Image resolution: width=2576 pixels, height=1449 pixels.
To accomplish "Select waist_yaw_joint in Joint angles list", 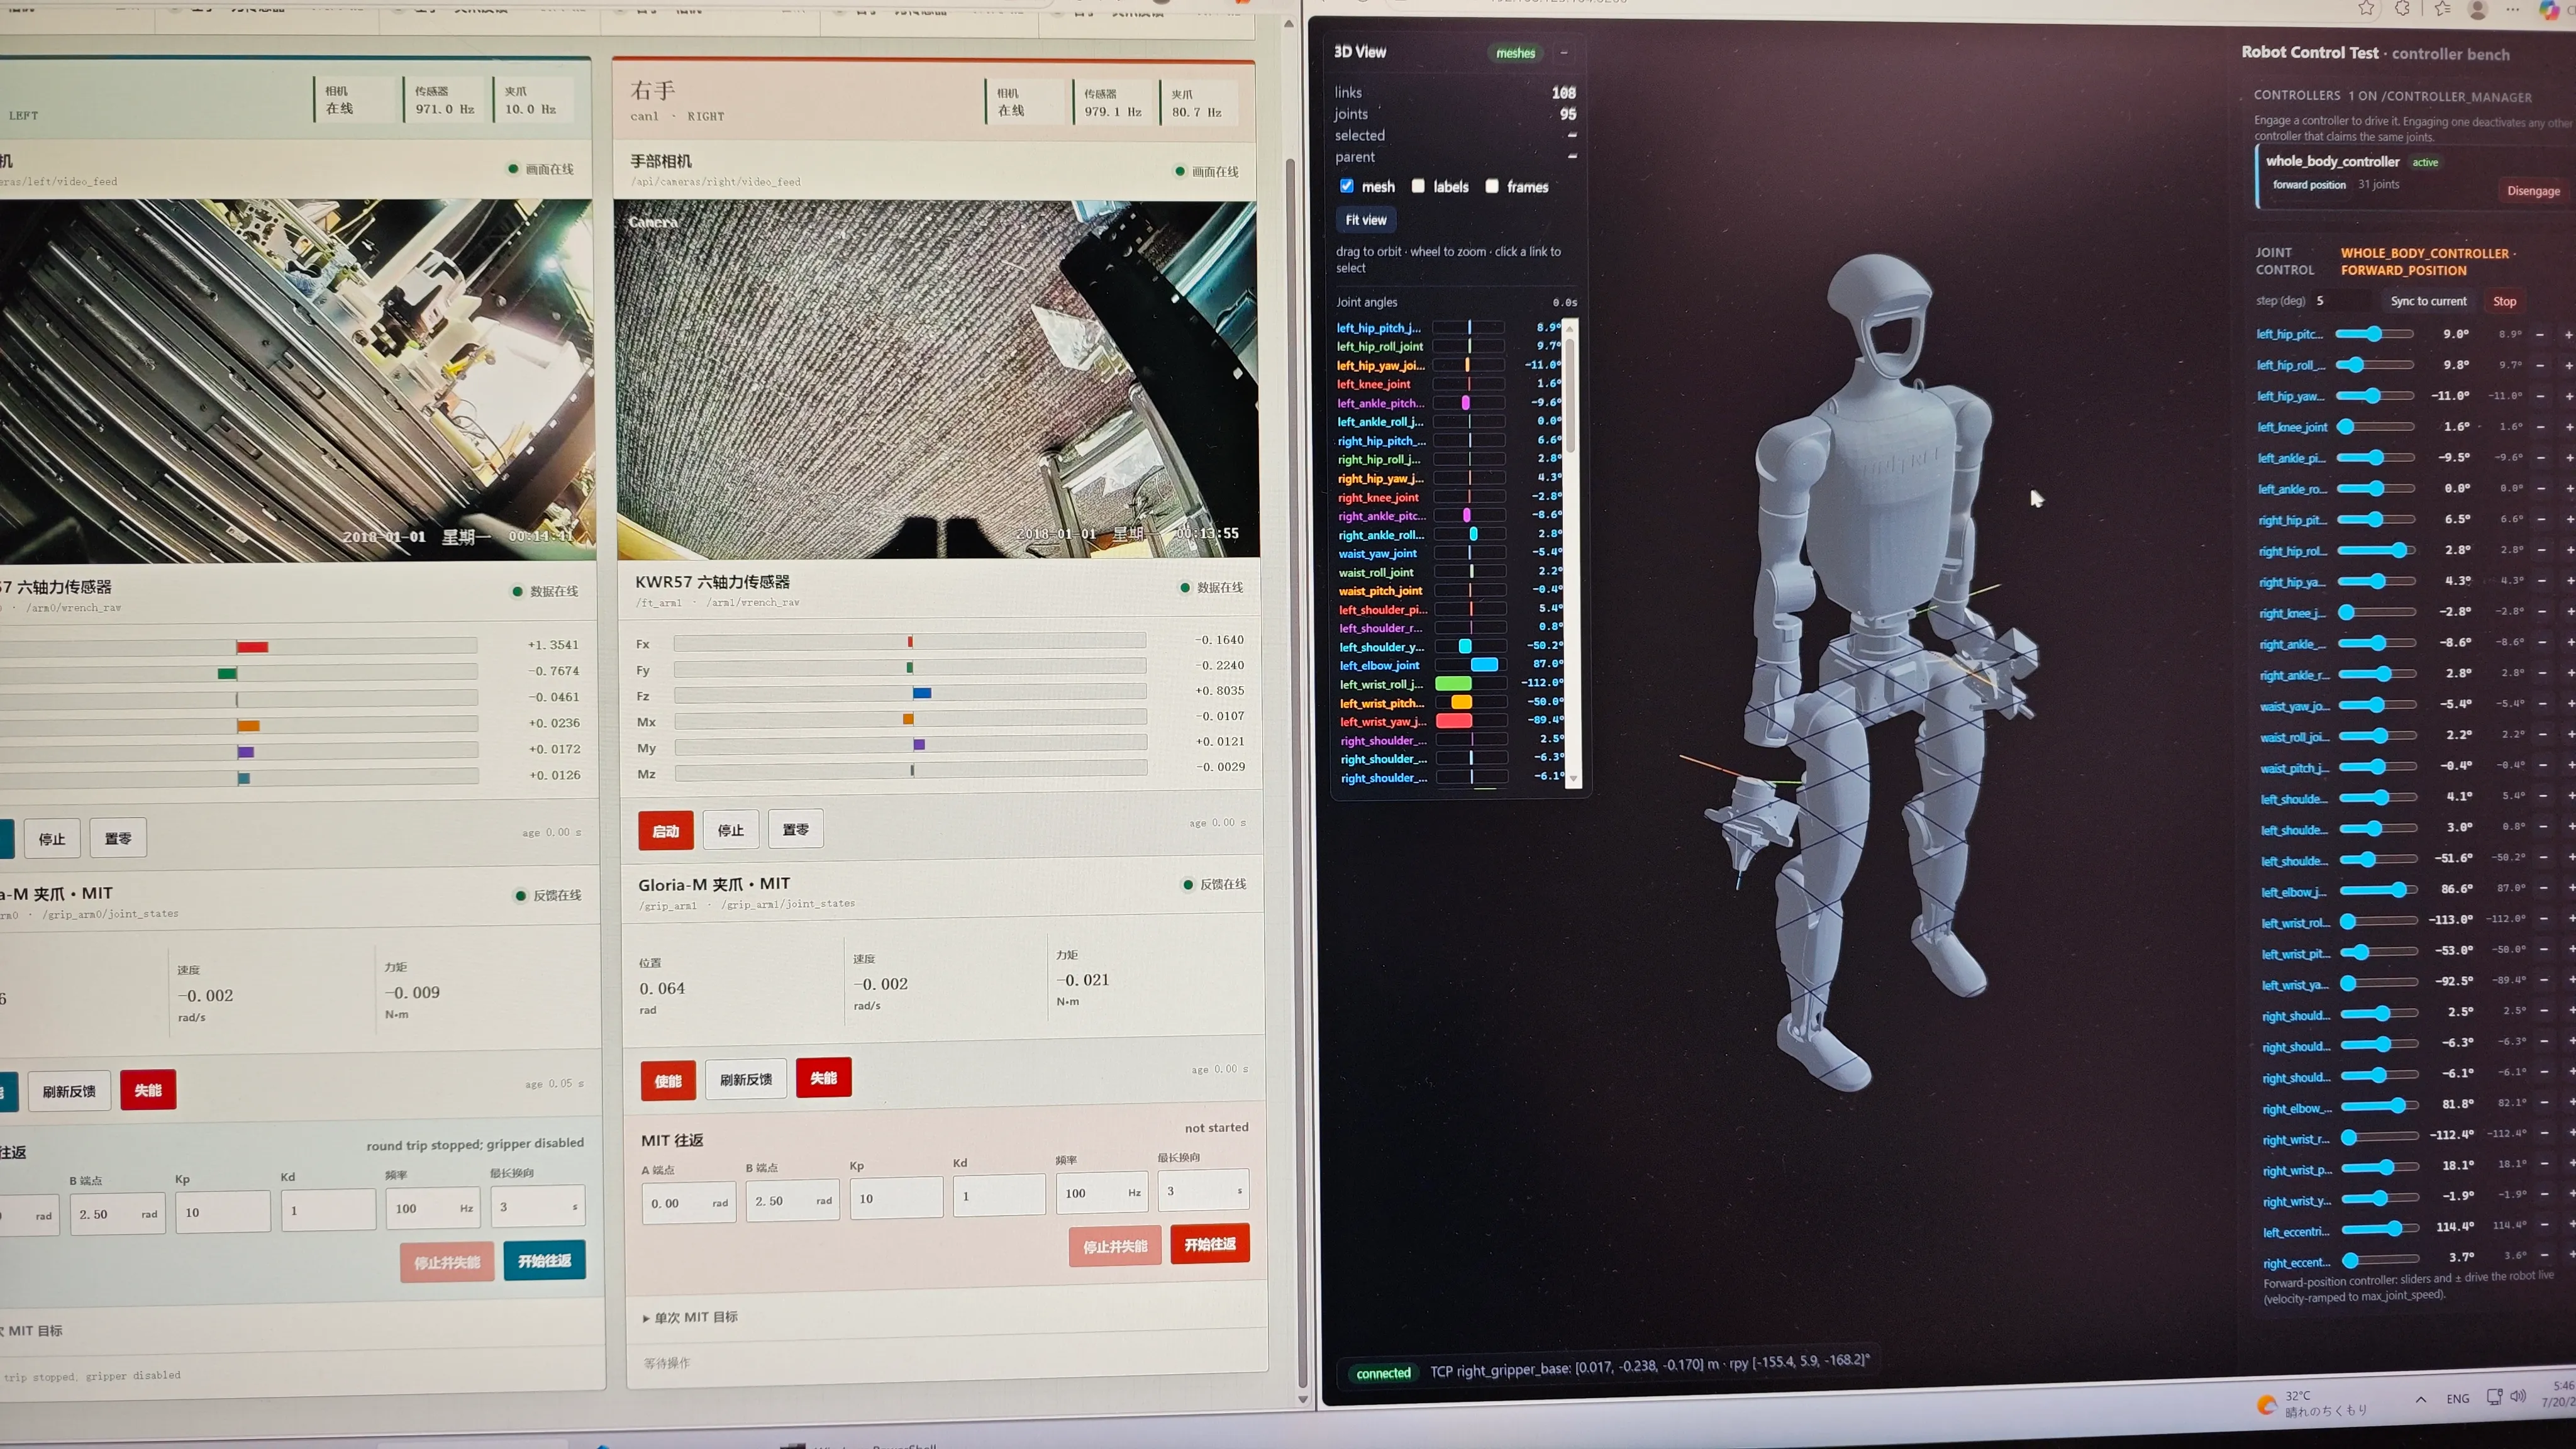I will (x=1377, y=553).
